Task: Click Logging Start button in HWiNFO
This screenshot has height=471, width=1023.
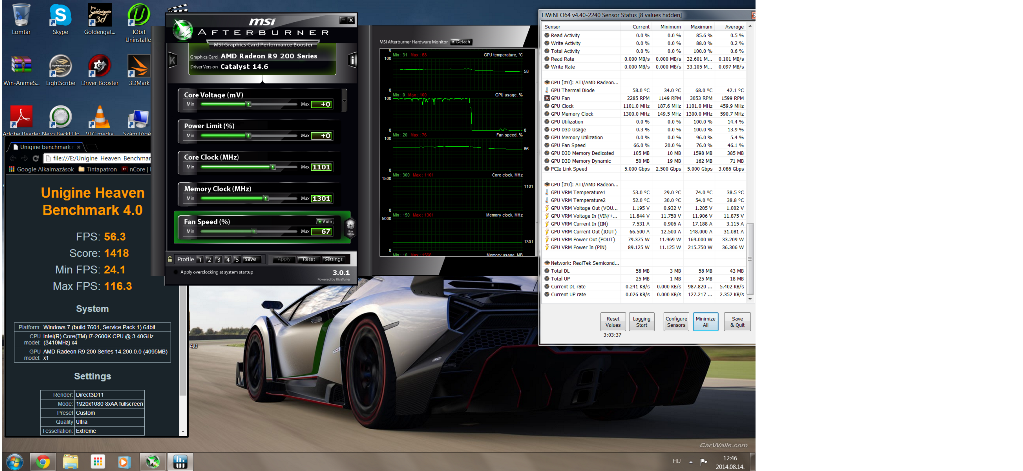Action: pyautogui.click(x=641, y=322)
